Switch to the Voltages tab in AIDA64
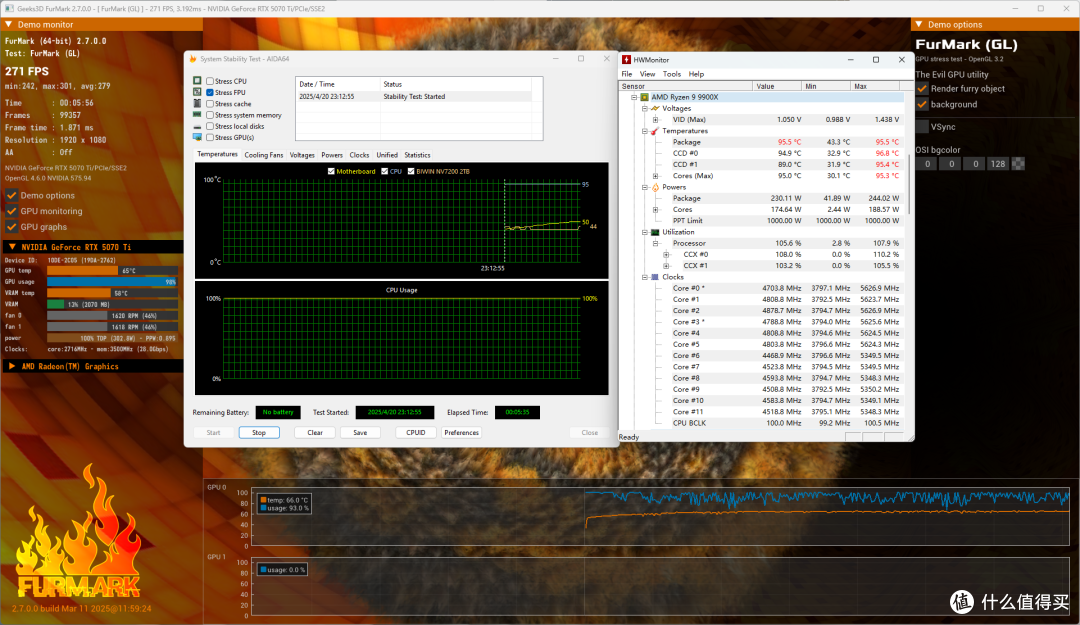 tap(302, 155)
